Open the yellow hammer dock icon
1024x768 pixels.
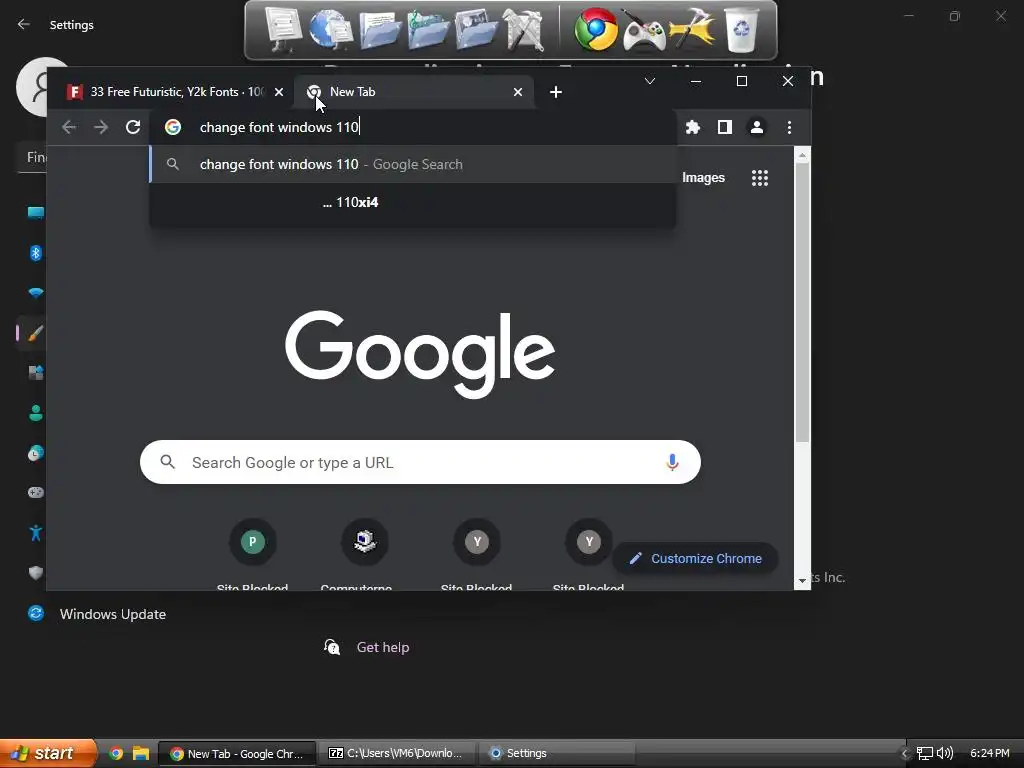click(692, 30)
